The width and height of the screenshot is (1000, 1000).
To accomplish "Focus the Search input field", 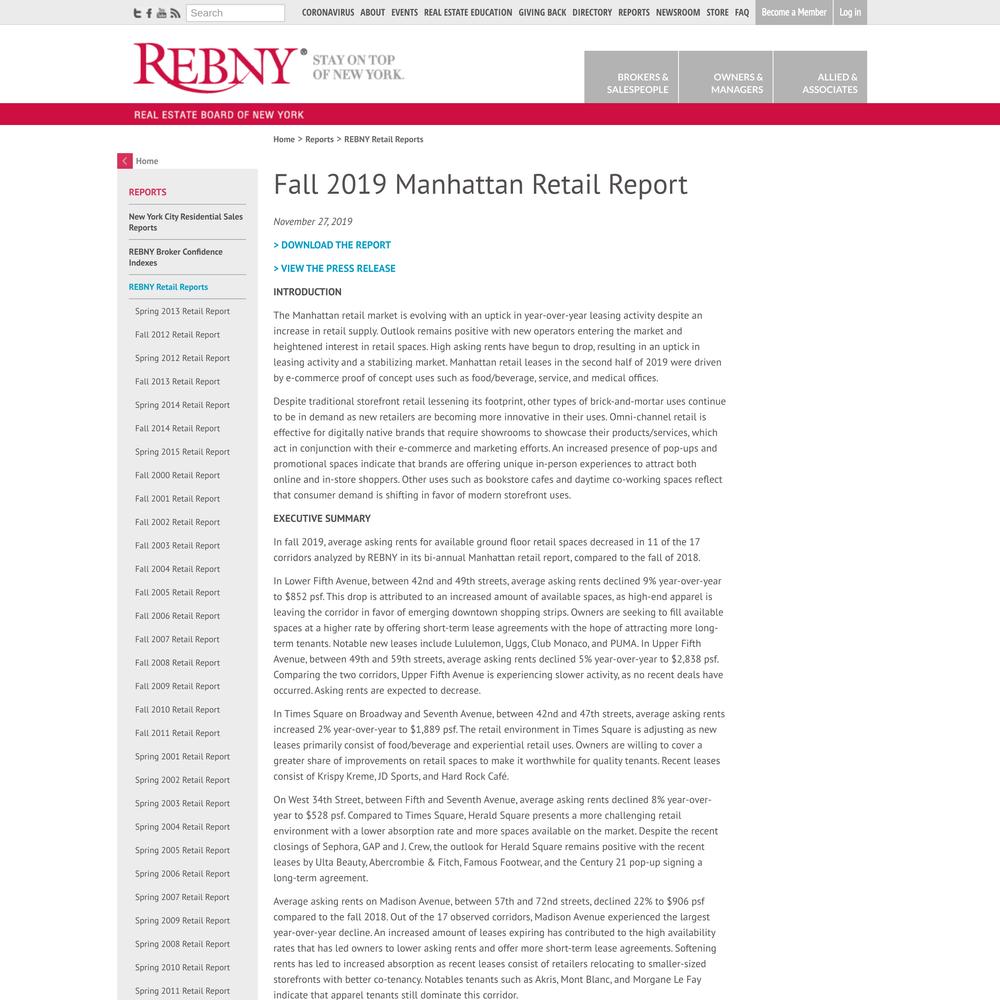I will click(x=235, y=13).
